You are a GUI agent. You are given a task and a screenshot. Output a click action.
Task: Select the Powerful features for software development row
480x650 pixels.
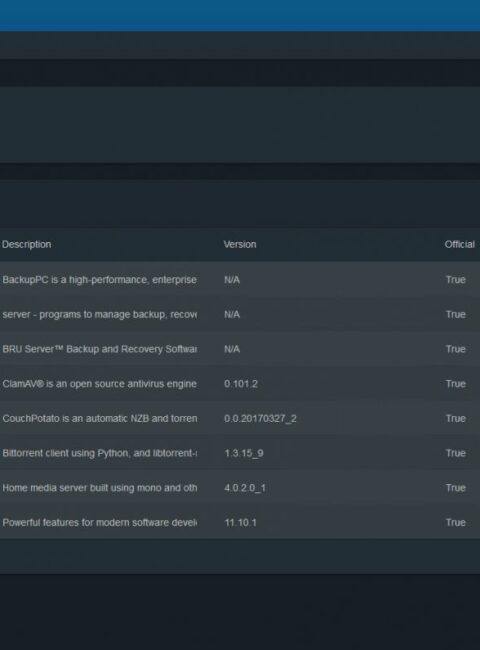240,522
